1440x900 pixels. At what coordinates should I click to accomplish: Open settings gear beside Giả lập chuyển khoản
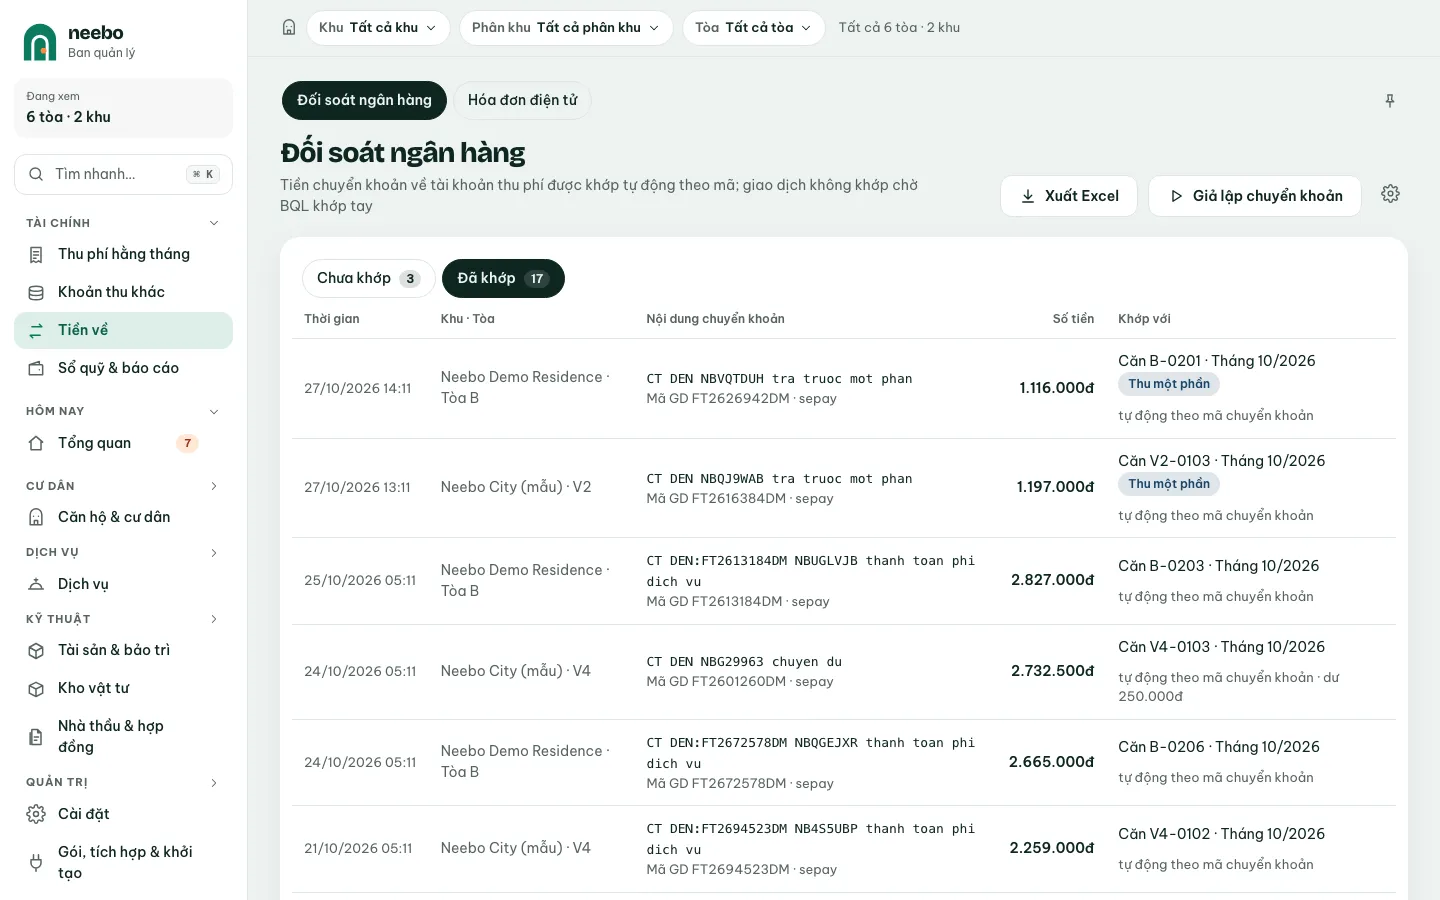(x=1390, y=194)
